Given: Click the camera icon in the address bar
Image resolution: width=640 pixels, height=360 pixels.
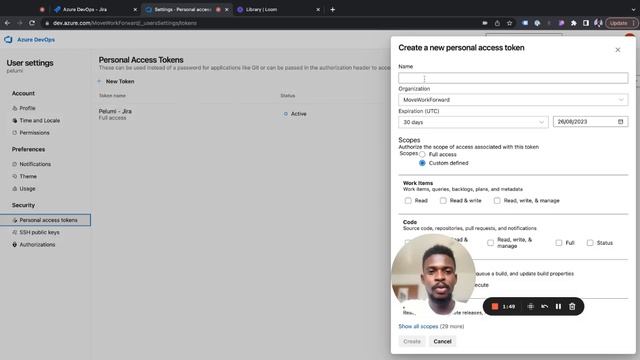Looking at the screenshot, I should point(485,23).
